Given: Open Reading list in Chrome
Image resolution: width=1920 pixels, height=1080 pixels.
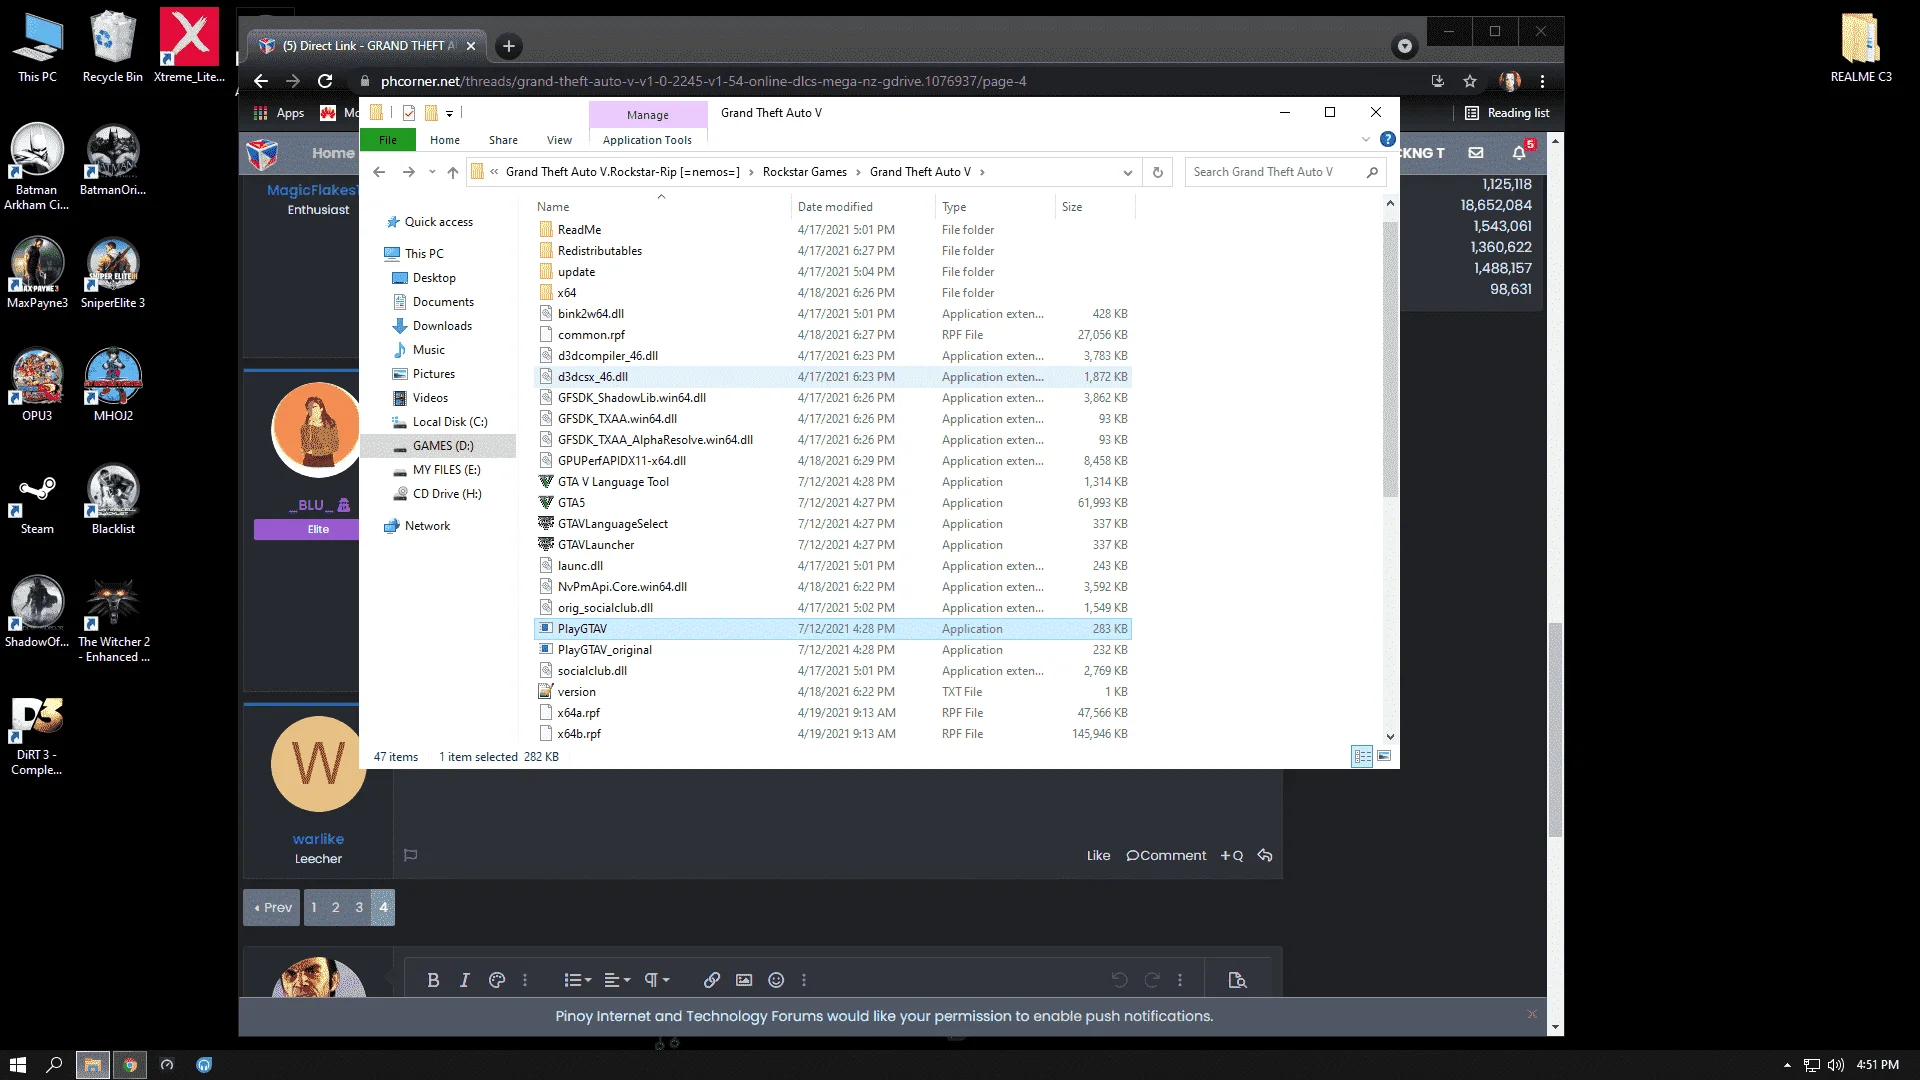Looking at the screenshot, I should click(1507, 113).
